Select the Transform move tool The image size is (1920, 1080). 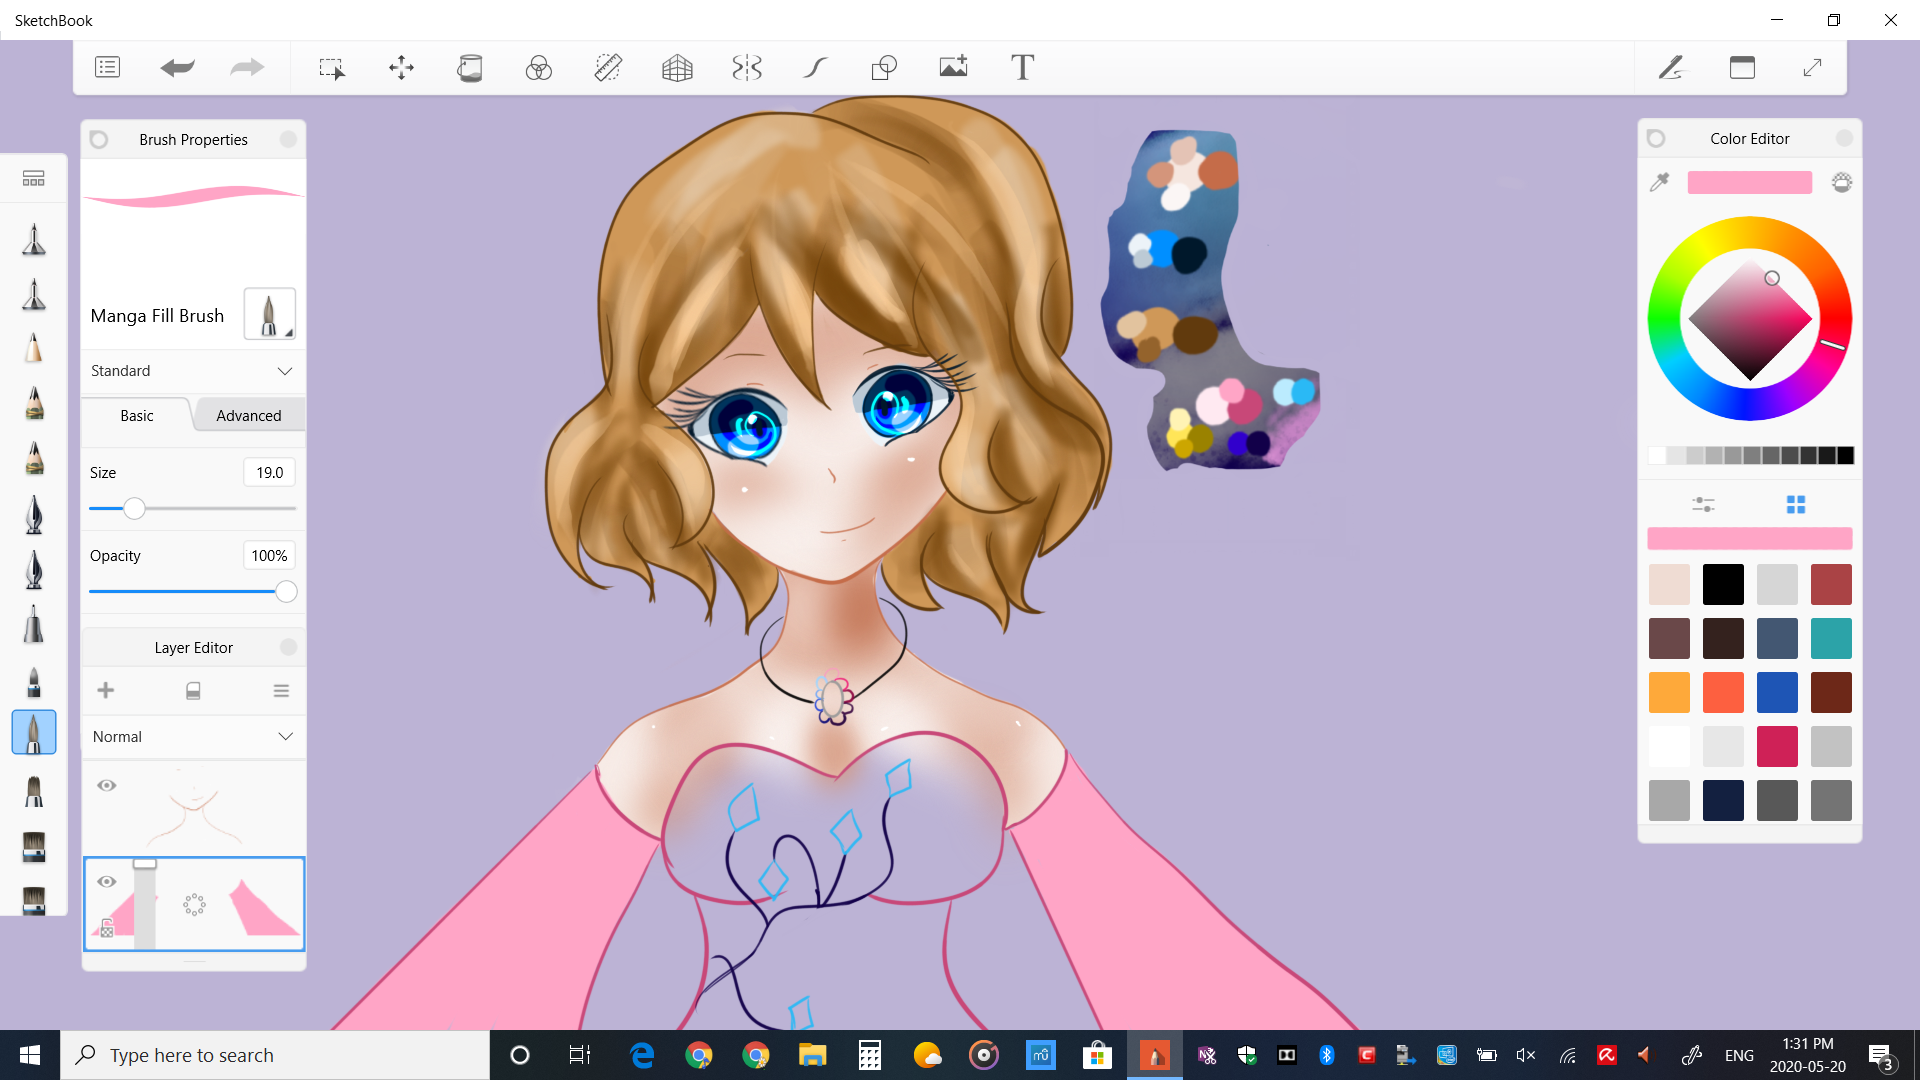(401, 67)
